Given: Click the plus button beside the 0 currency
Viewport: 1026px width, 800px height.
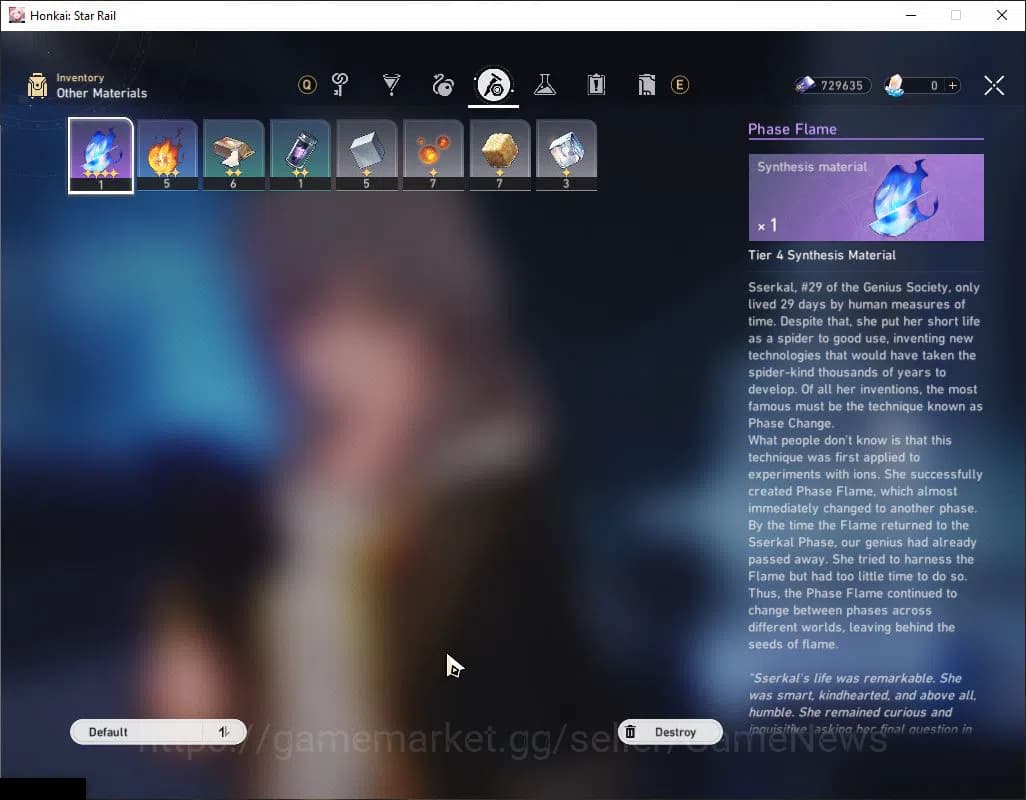Looking at the screenshot, I should pyautogui.click(x=953, y=86).
